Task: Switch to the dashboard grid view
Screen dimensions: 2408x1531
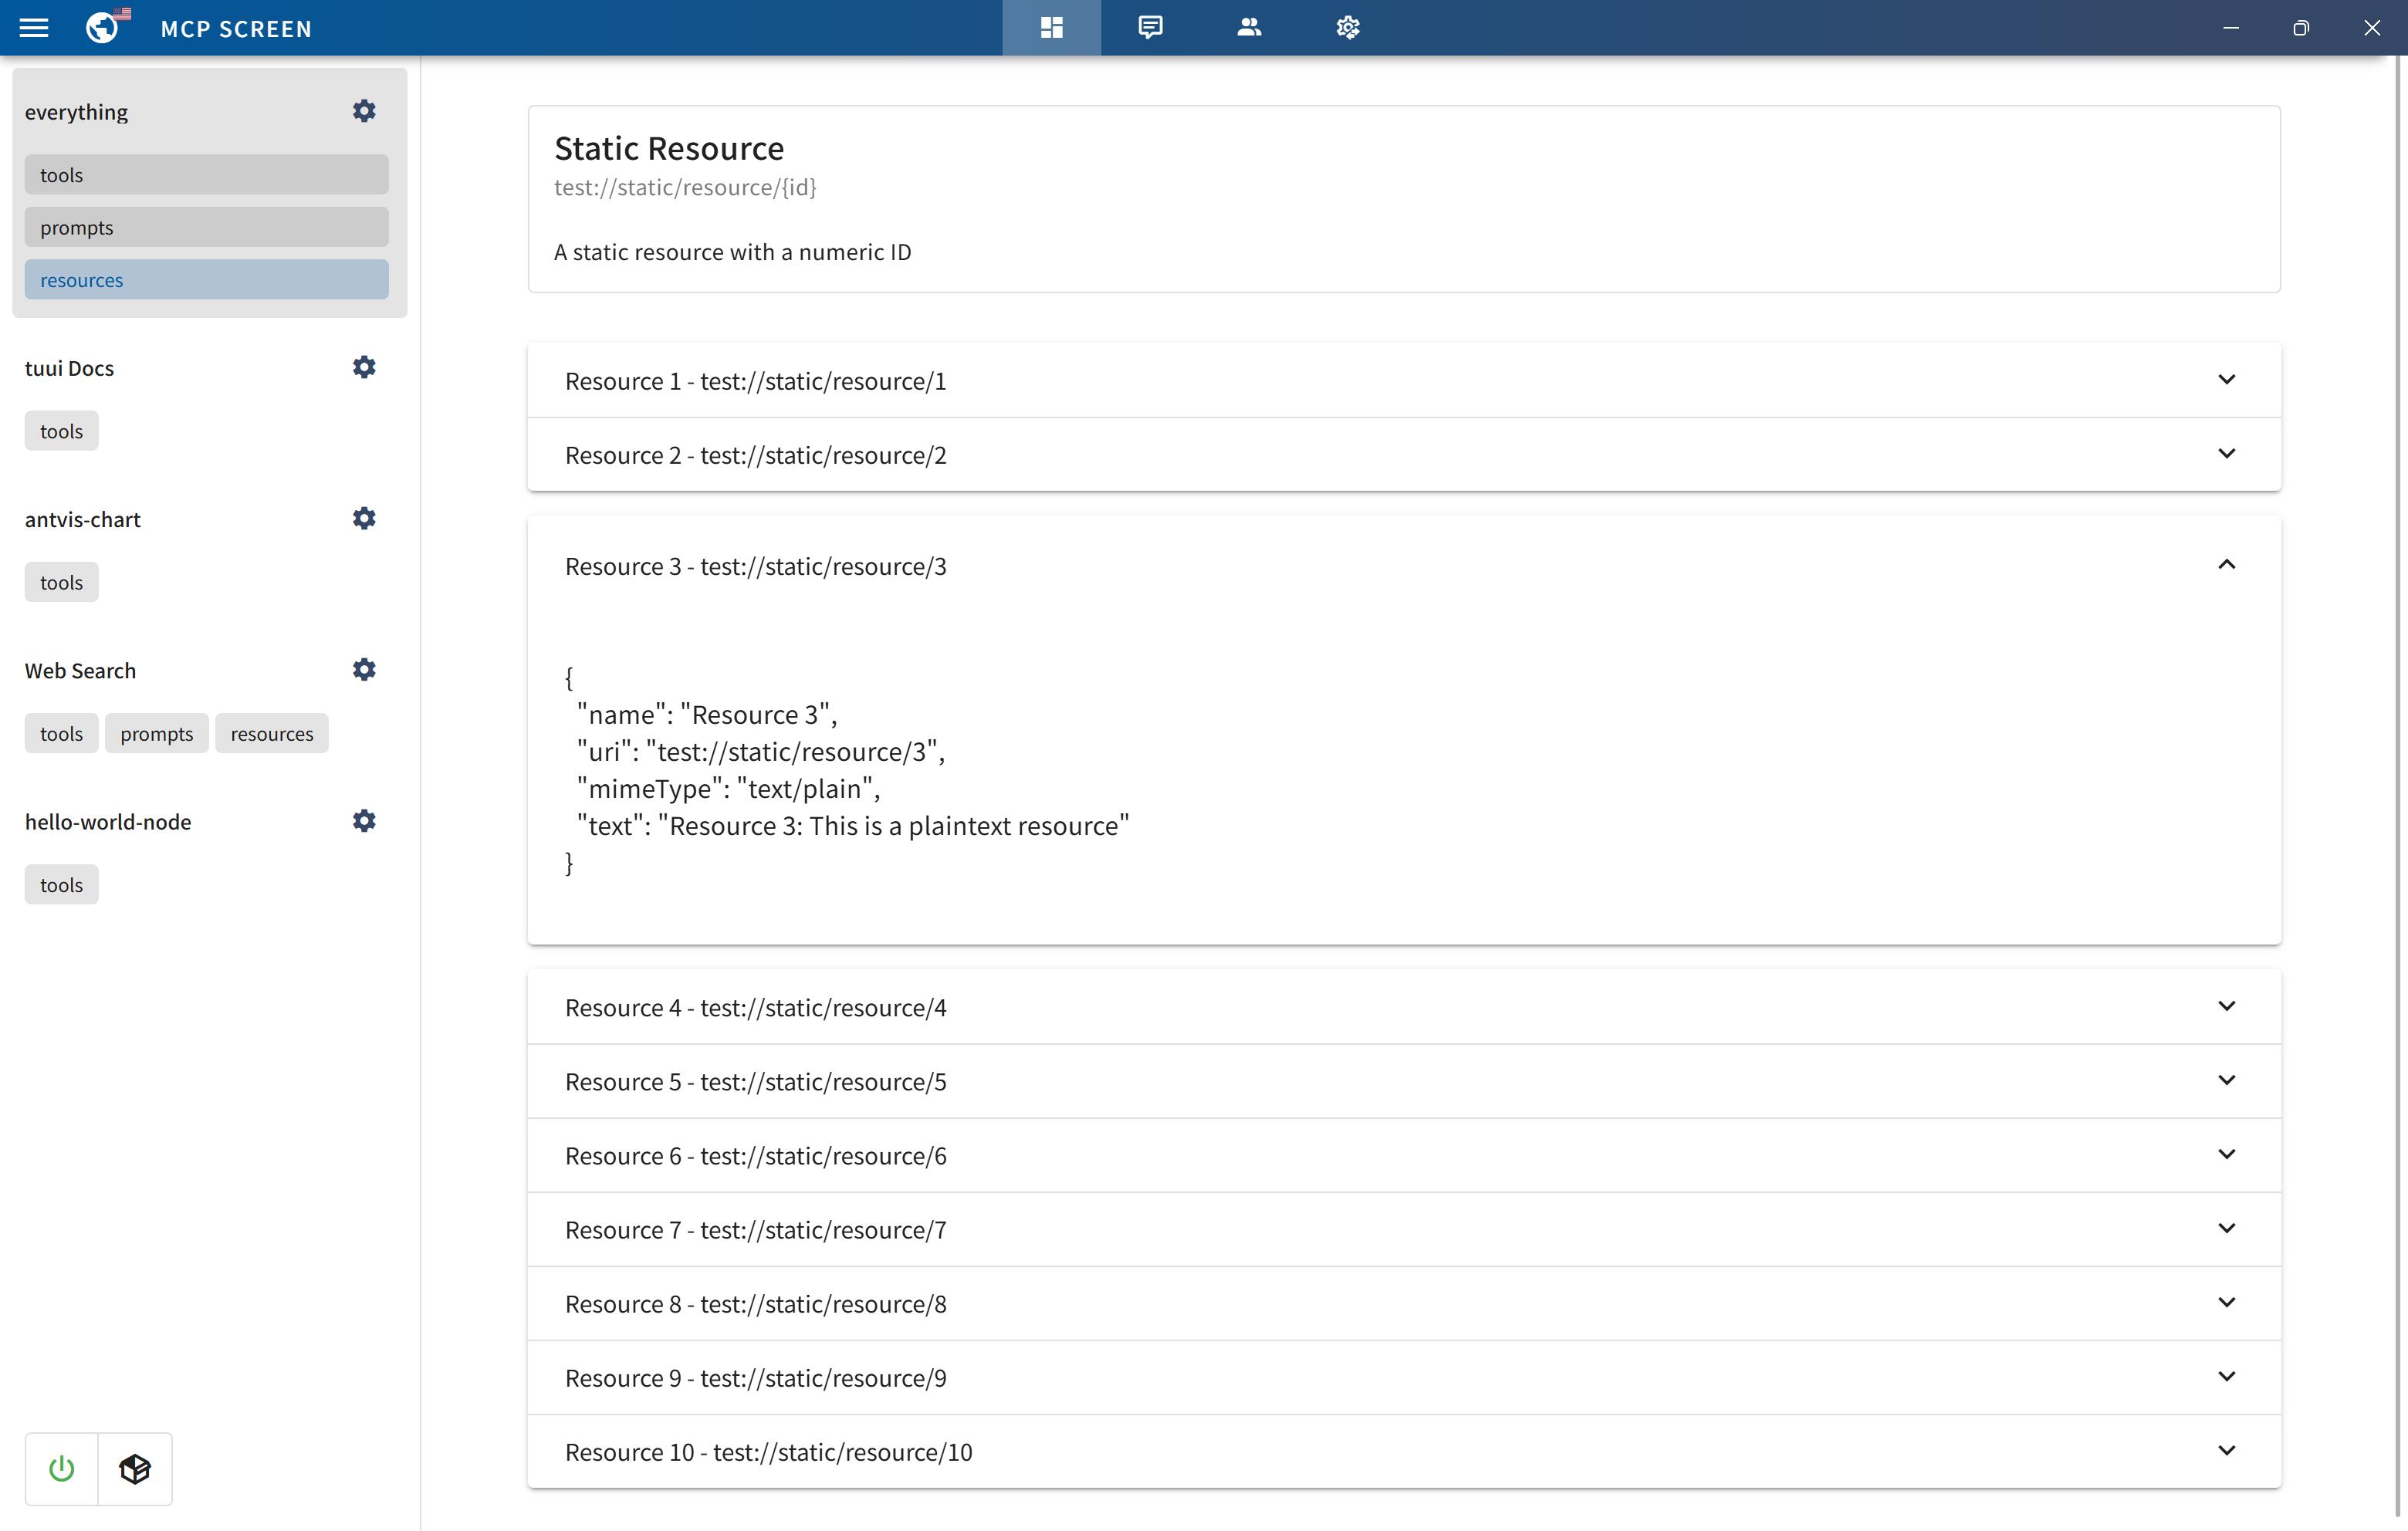Action: pos(1051,28)
